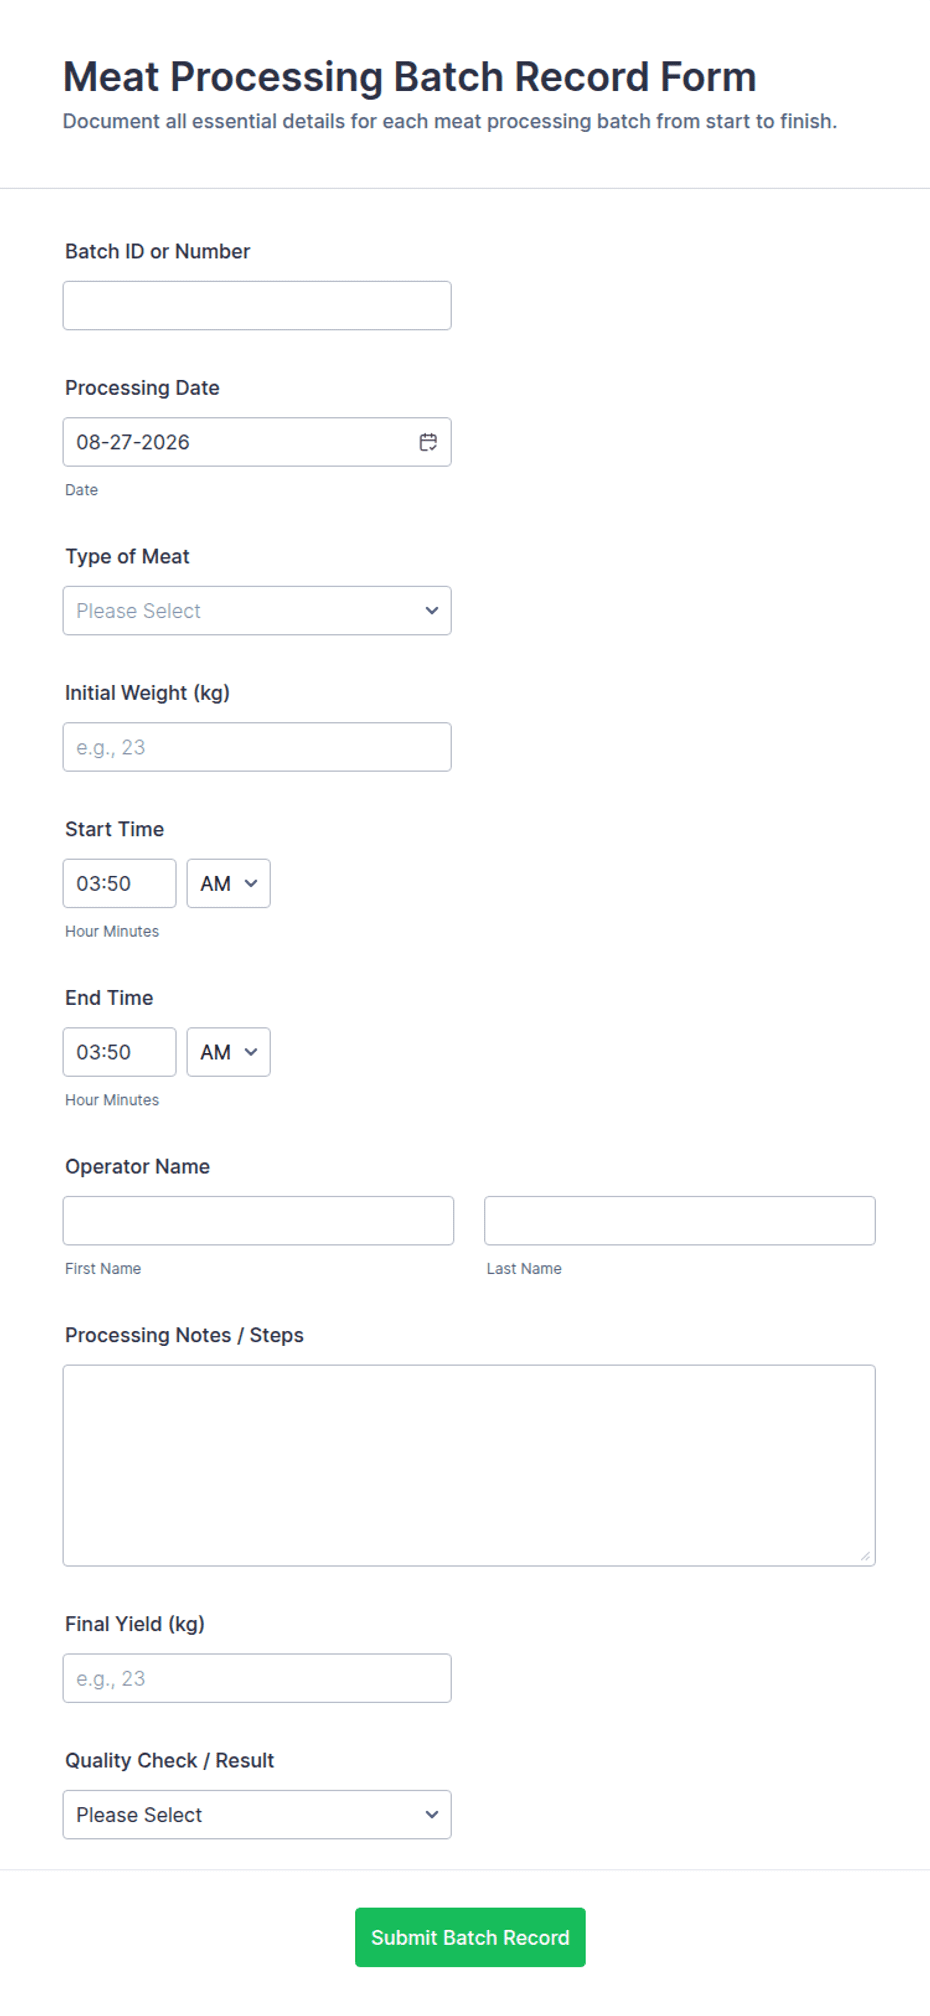The image size is (930, 2016).
Task: Click the End Time hour minutes box
Action: click(x=119, y=1052)
